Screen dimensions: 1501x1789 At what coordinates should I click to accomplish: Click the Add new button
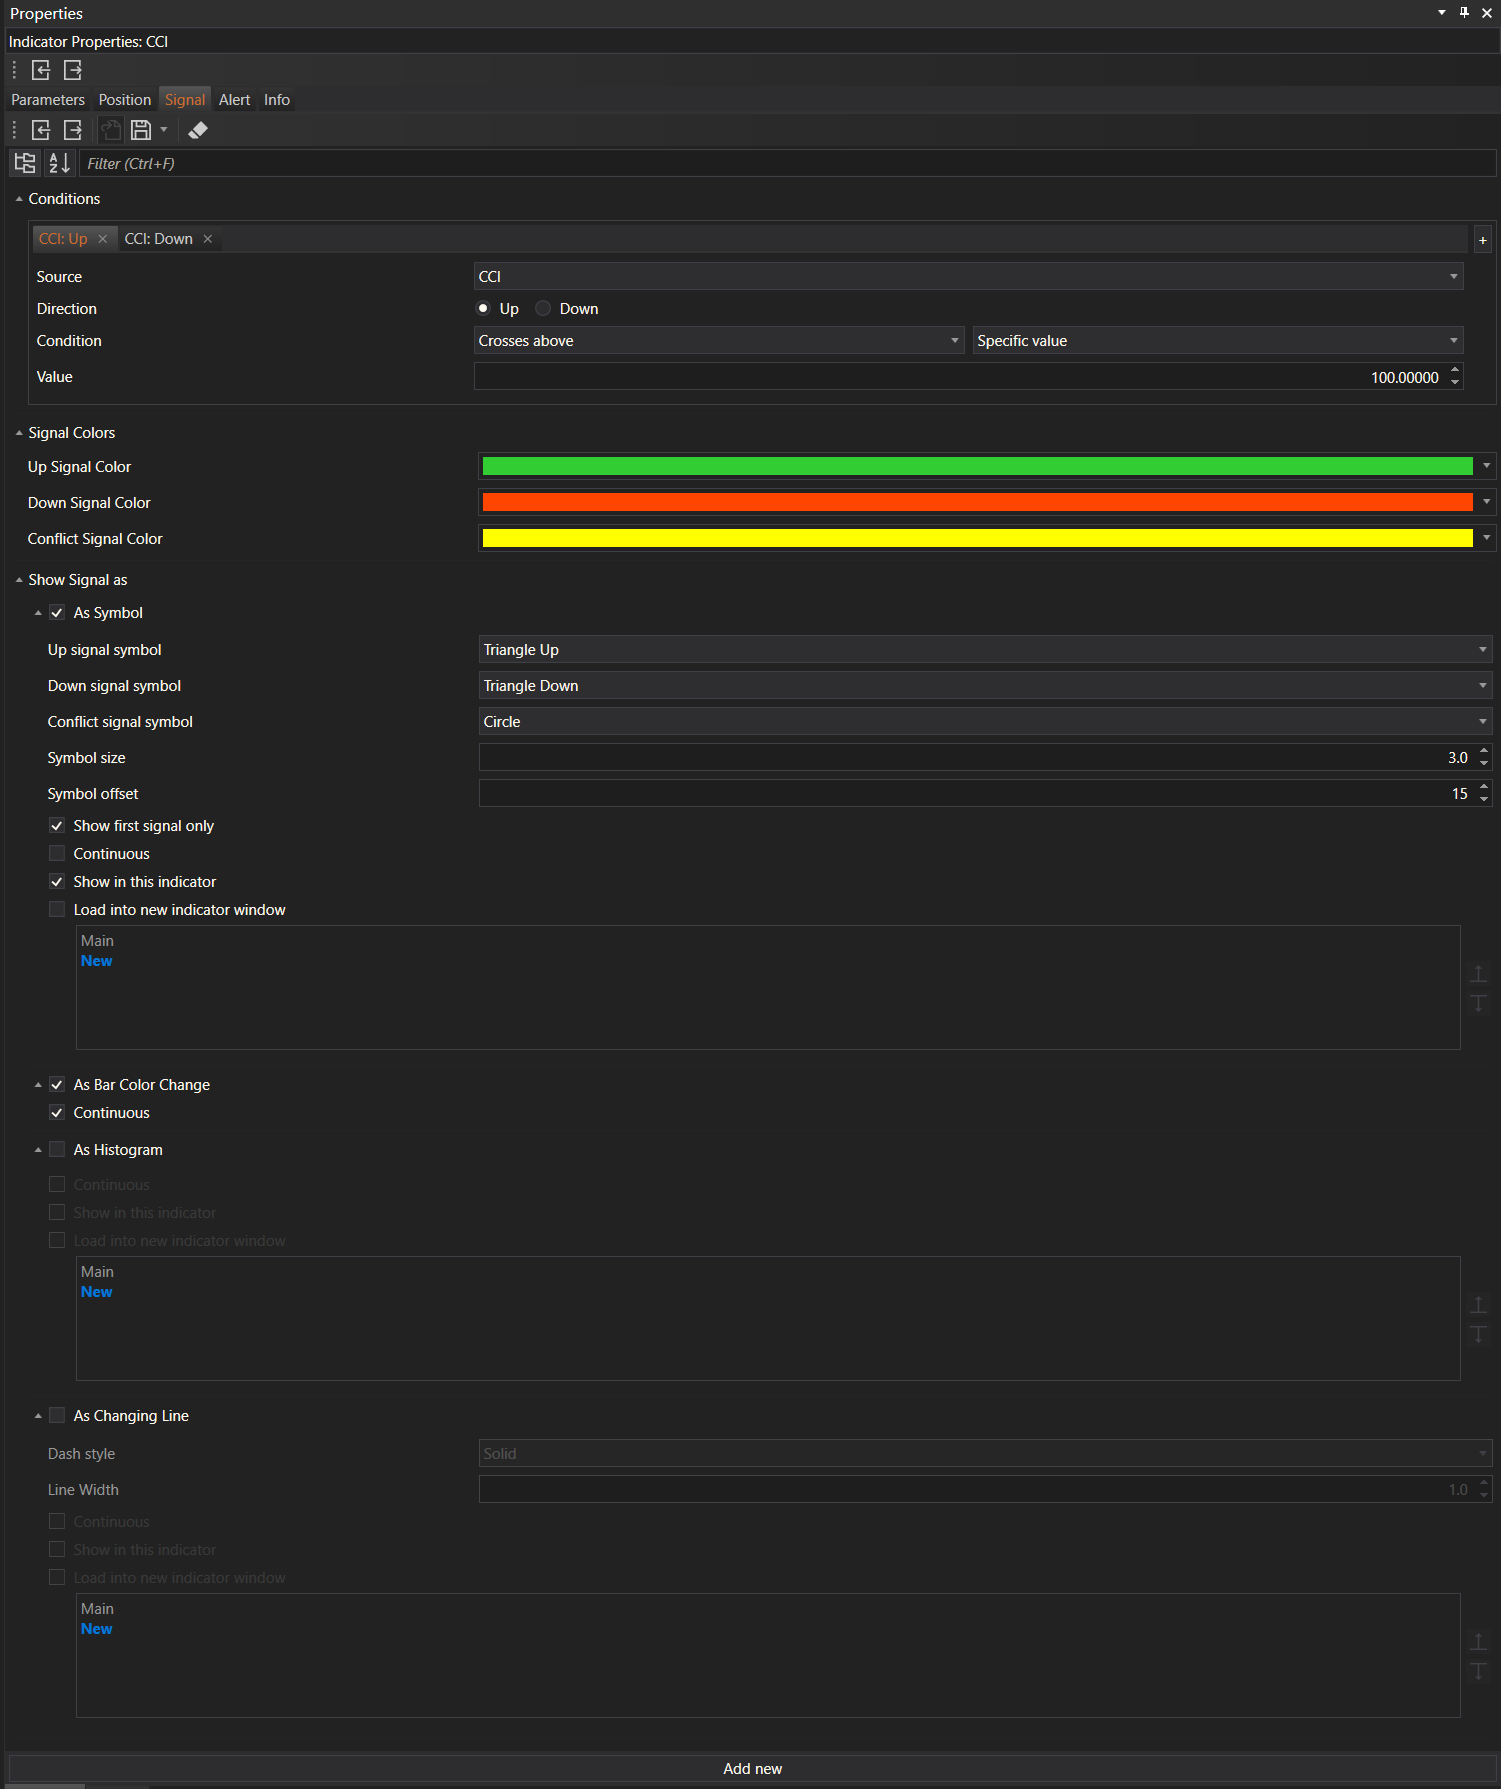752,1769
